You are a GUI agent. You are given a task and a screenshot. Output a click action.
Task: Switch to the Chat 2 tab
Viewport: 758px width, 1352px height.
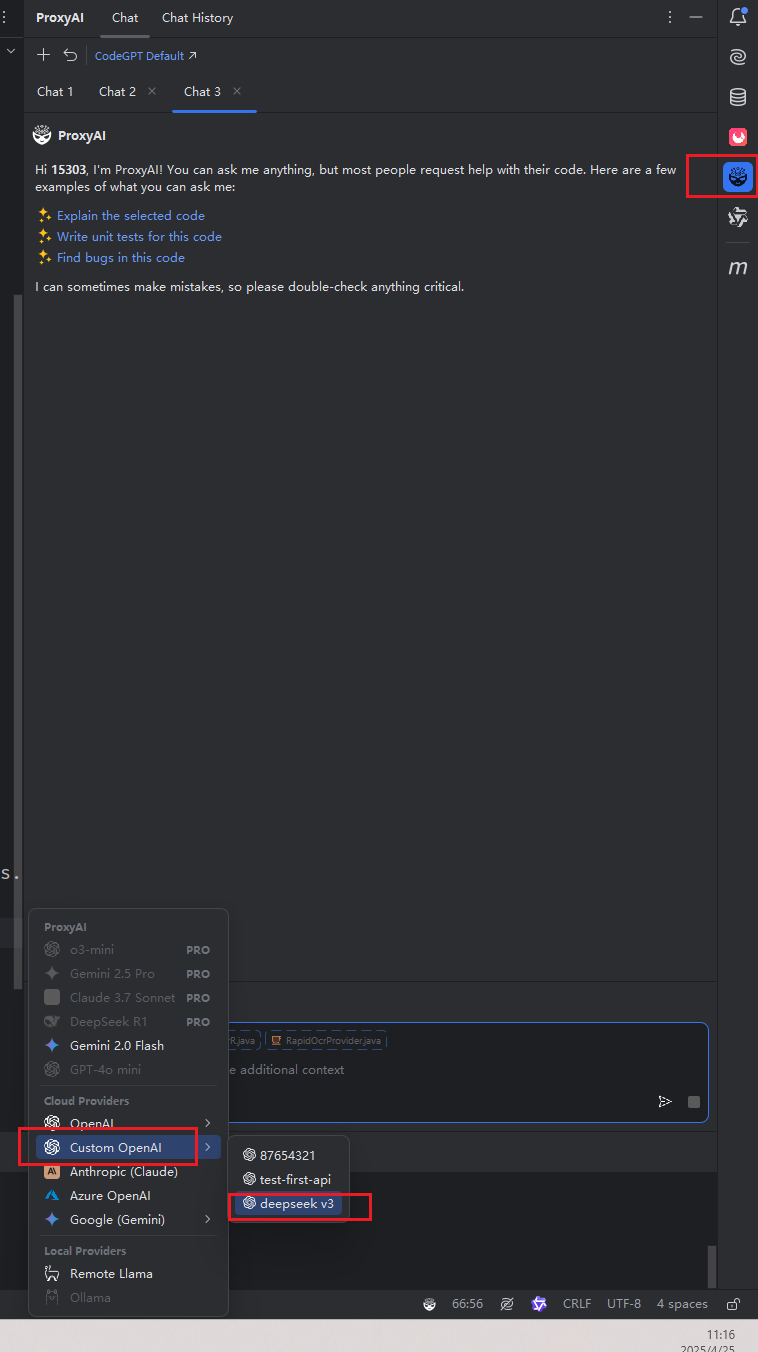pos(117,91)
